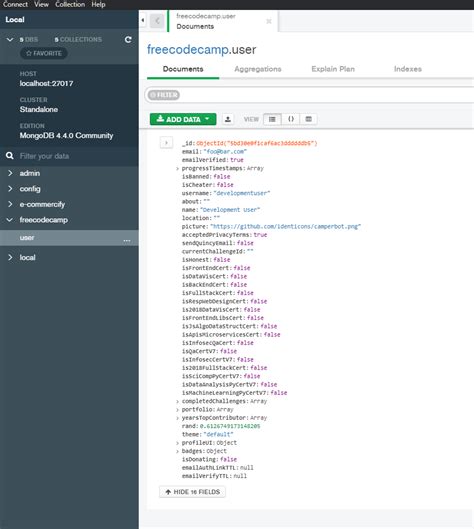
Task: Switch to the Explain Plan tab
Action: (333, 69)
